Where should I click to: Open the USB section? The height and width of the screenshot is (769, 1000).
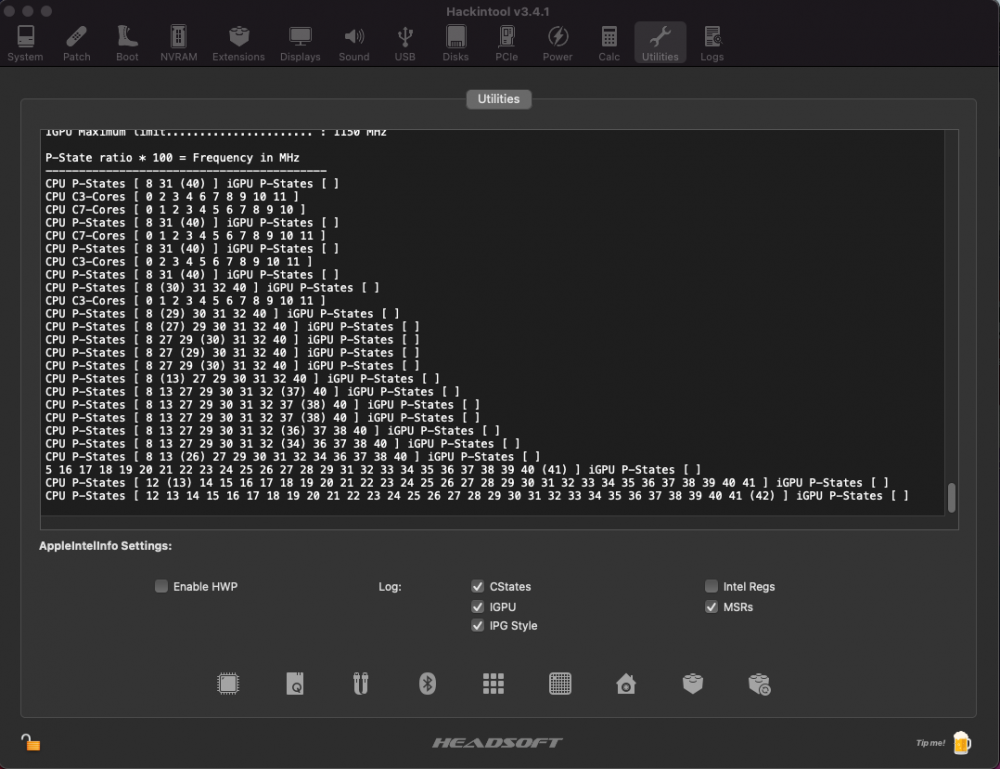point(405,43)
